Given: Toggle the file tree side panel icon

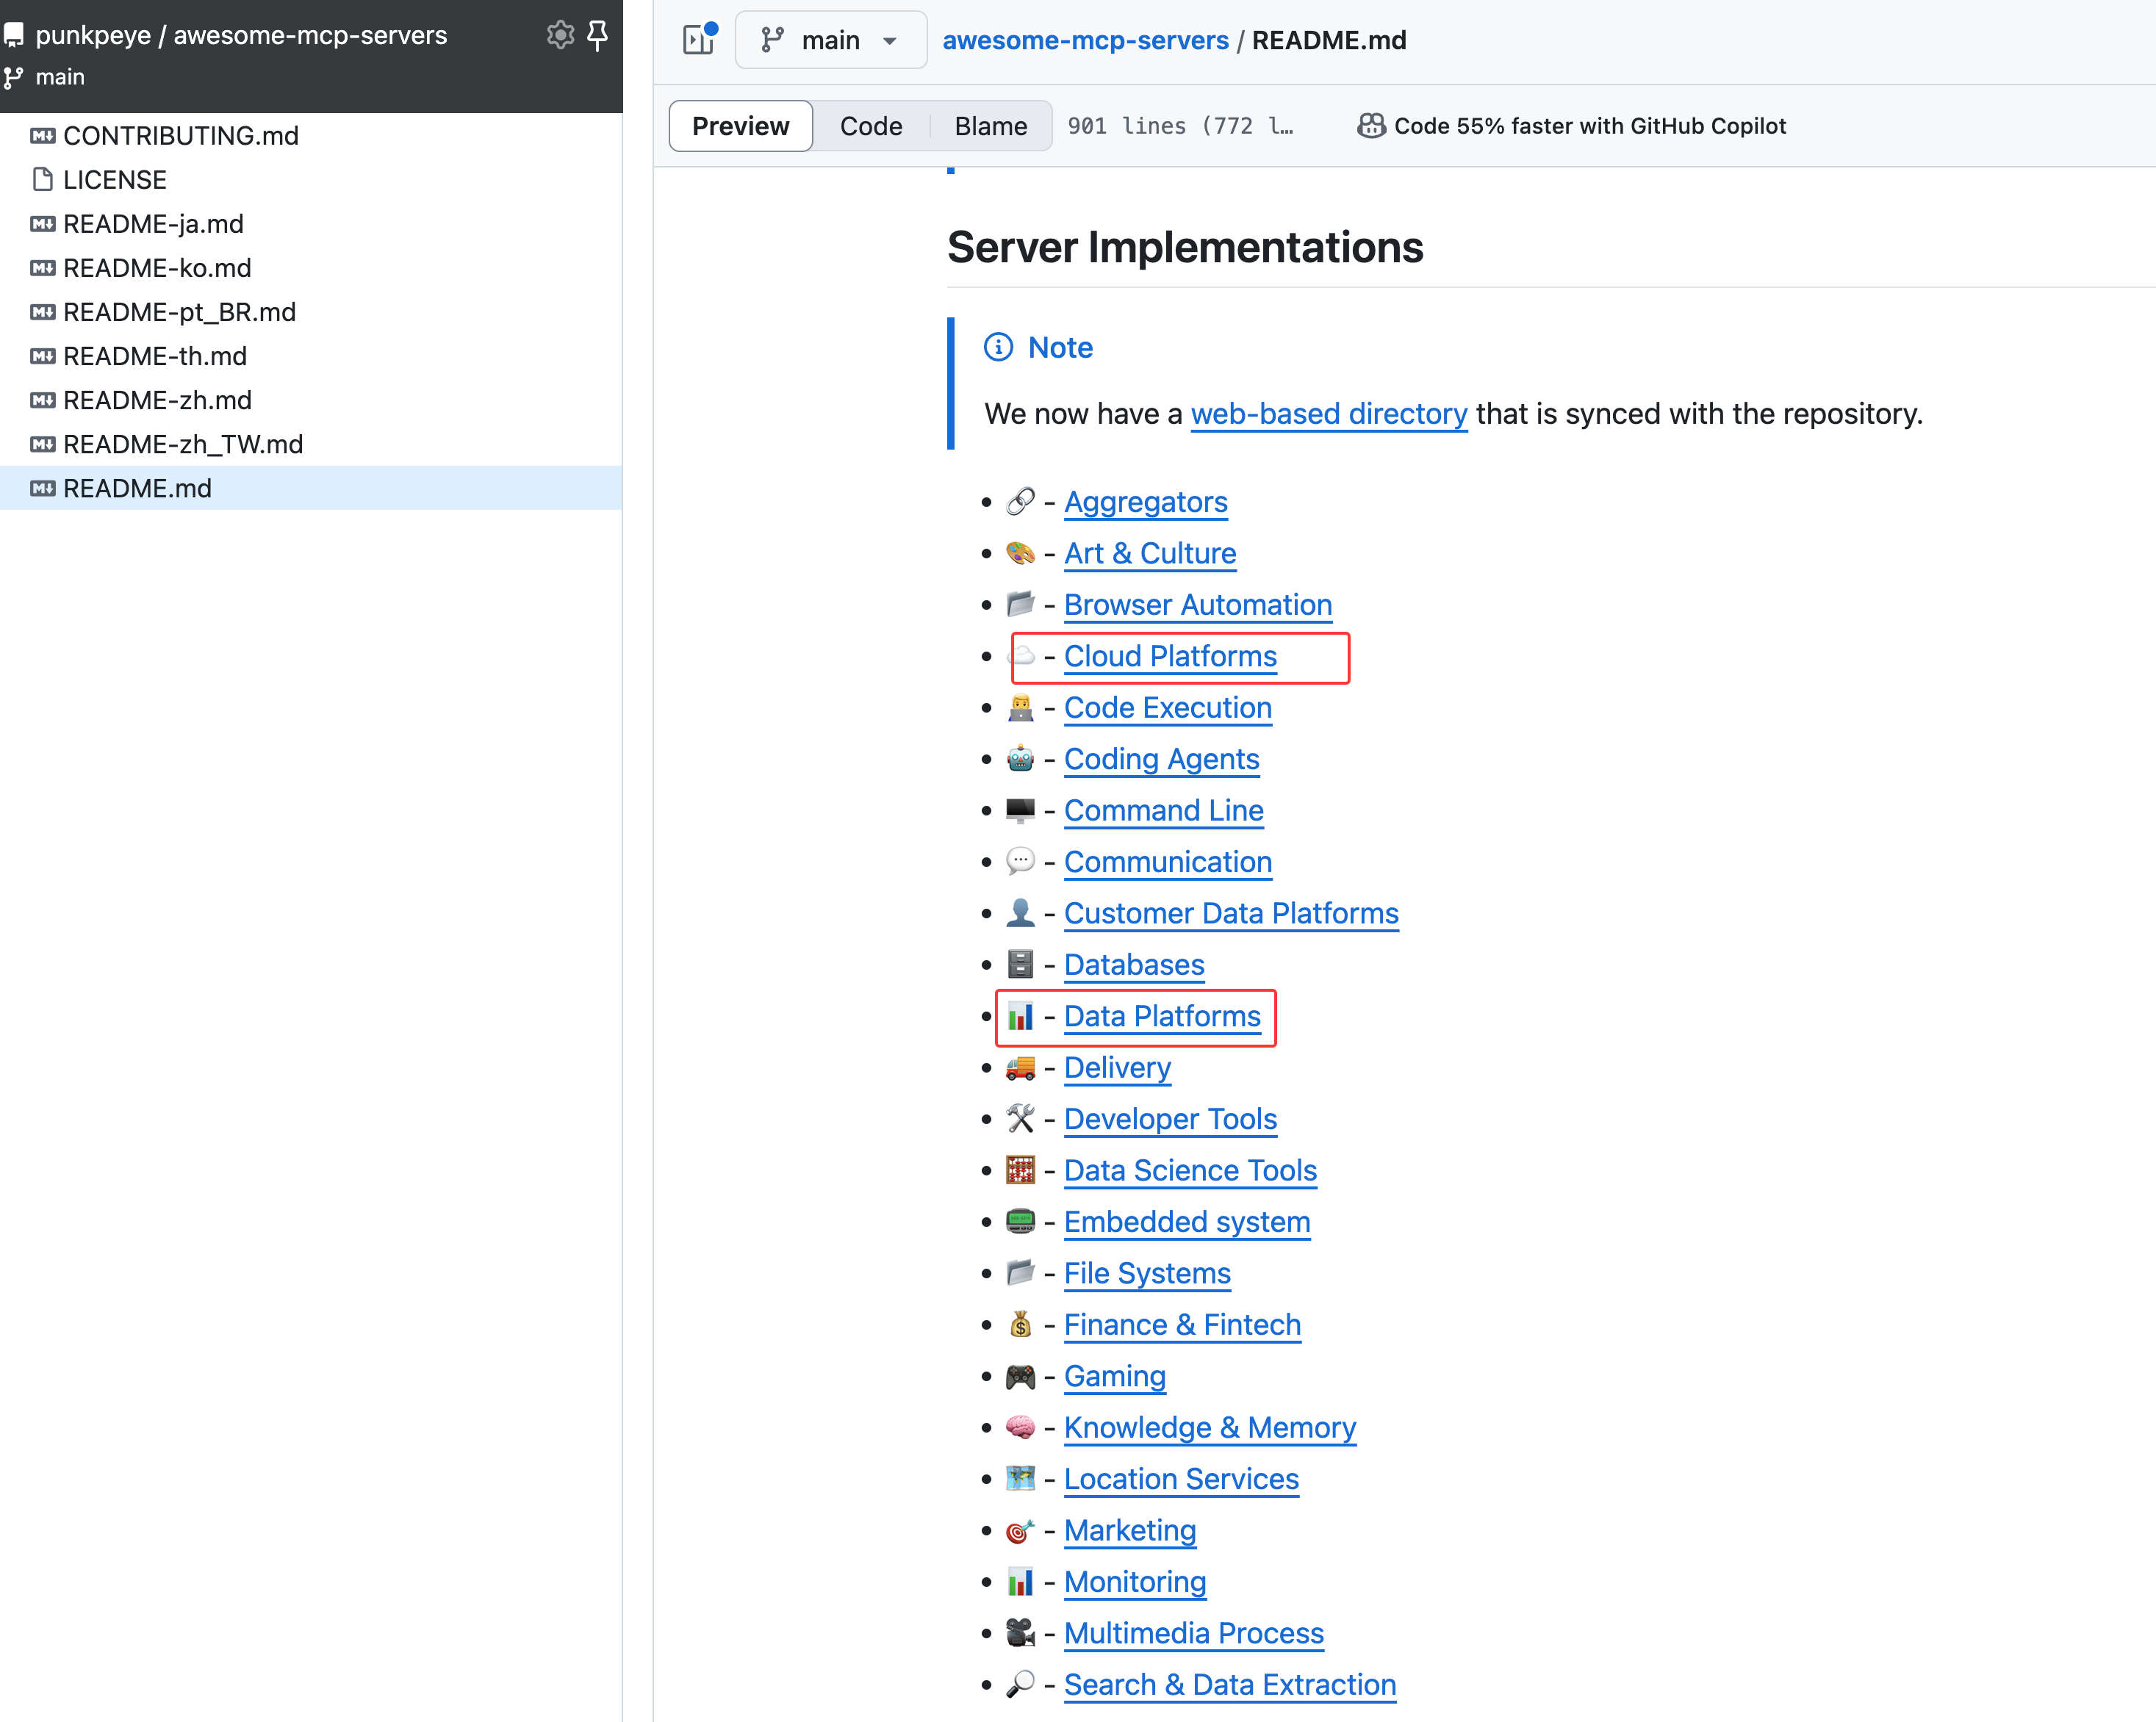Looking at the screenshot, I should coord(698,40).
